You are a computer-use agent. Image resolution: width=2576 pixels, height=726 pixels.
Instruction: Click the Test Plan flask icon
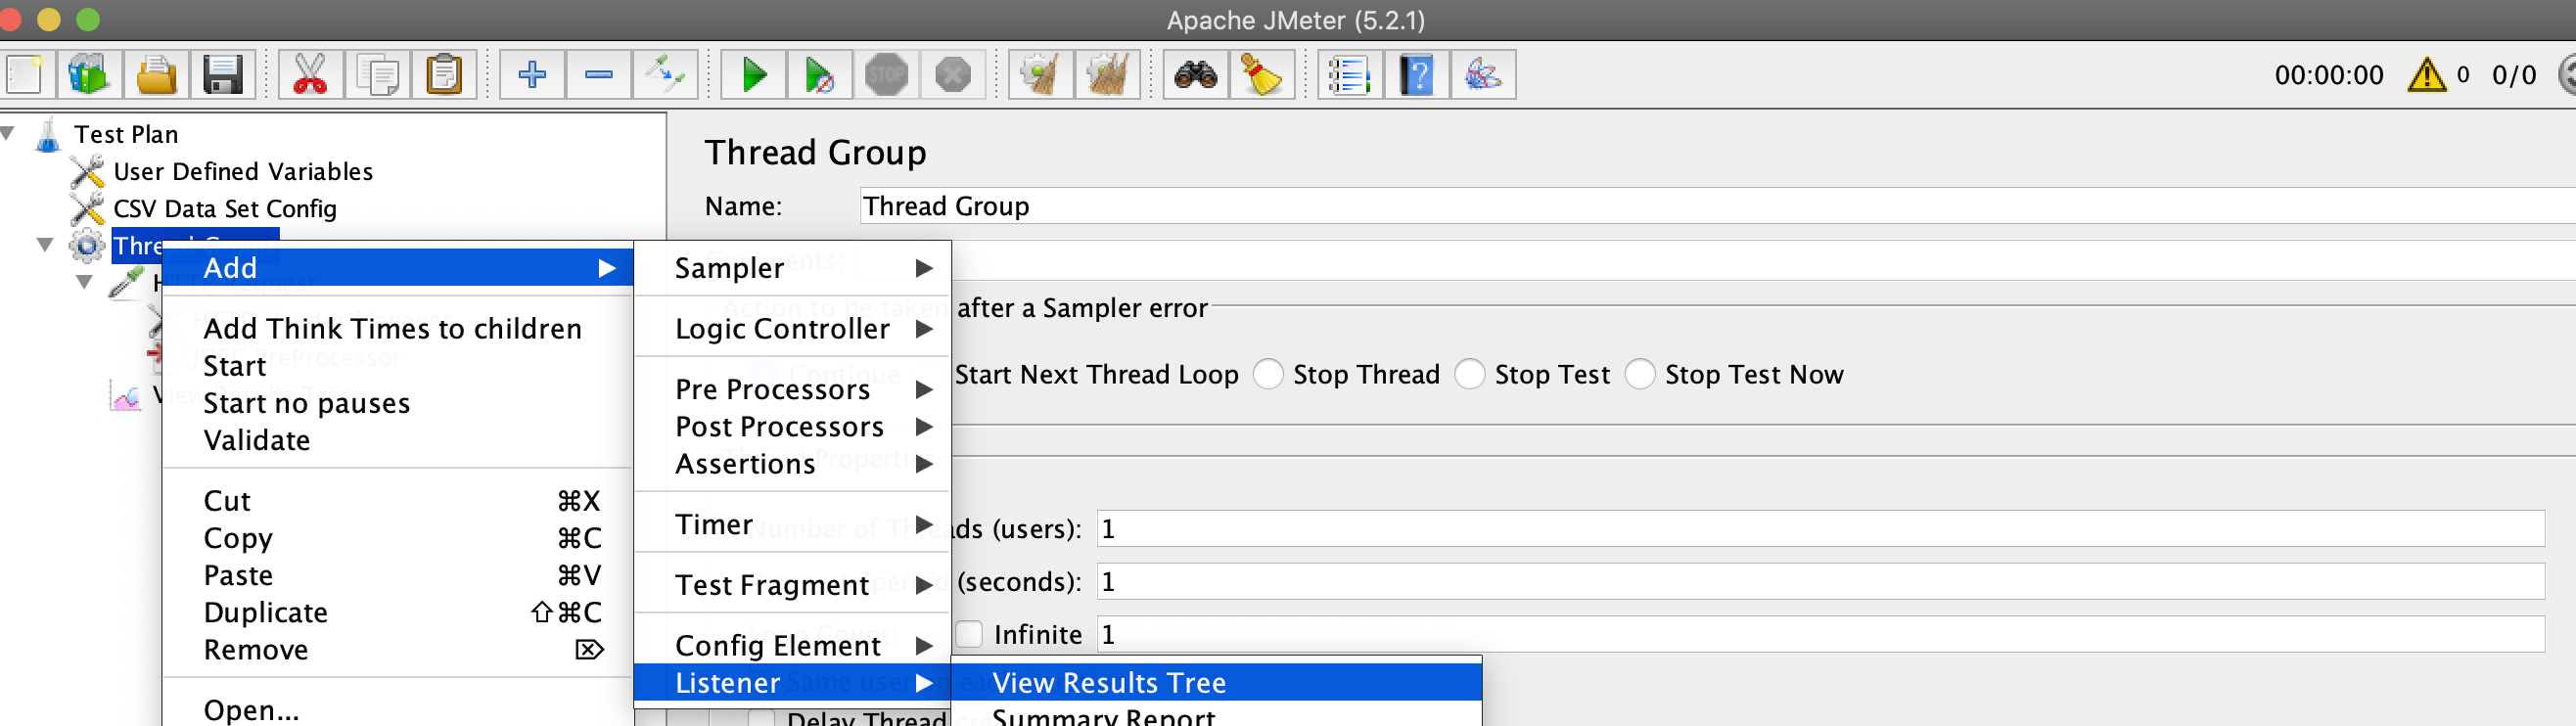tap(47, 134)
